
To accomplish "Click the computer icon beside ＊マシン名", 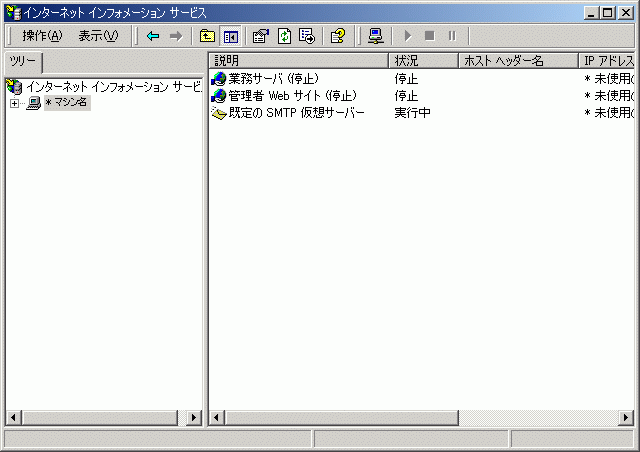I will click(33, 102).
